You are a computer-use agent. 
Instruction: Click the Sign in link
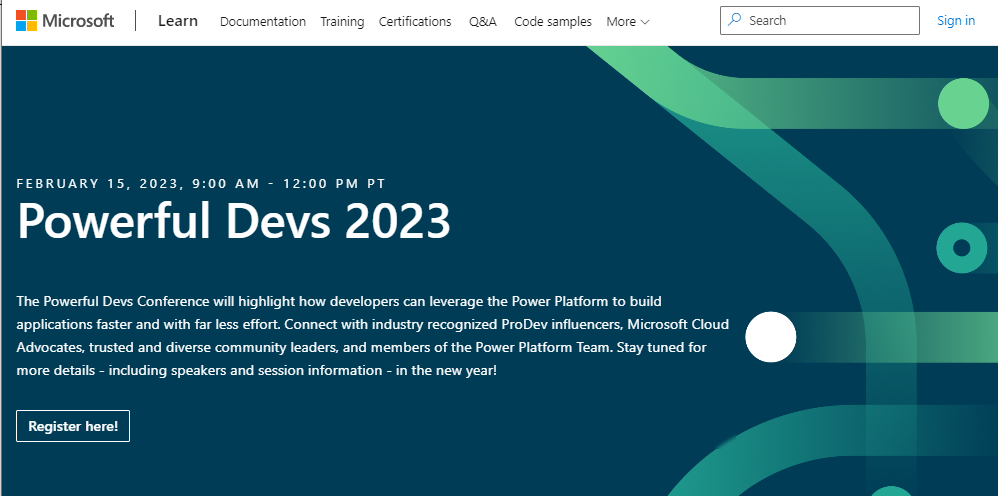pyautogui.click(x=955, y=20)
